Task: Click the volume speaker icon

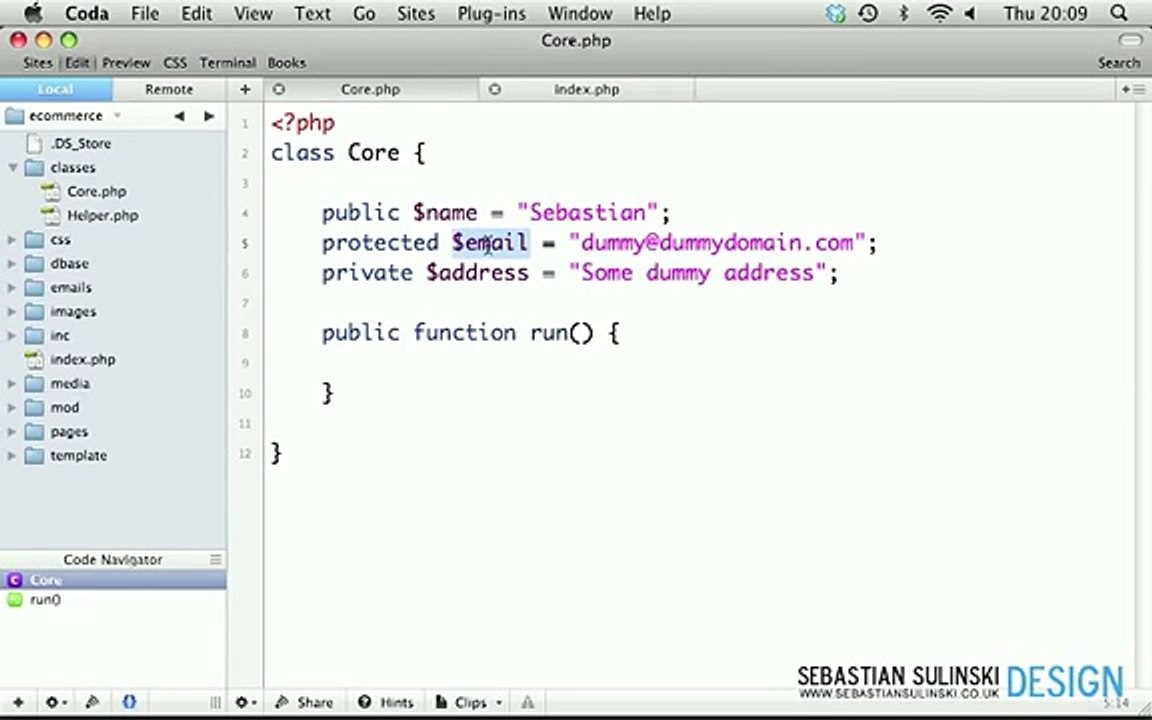Action: click(x=970, y=13)
